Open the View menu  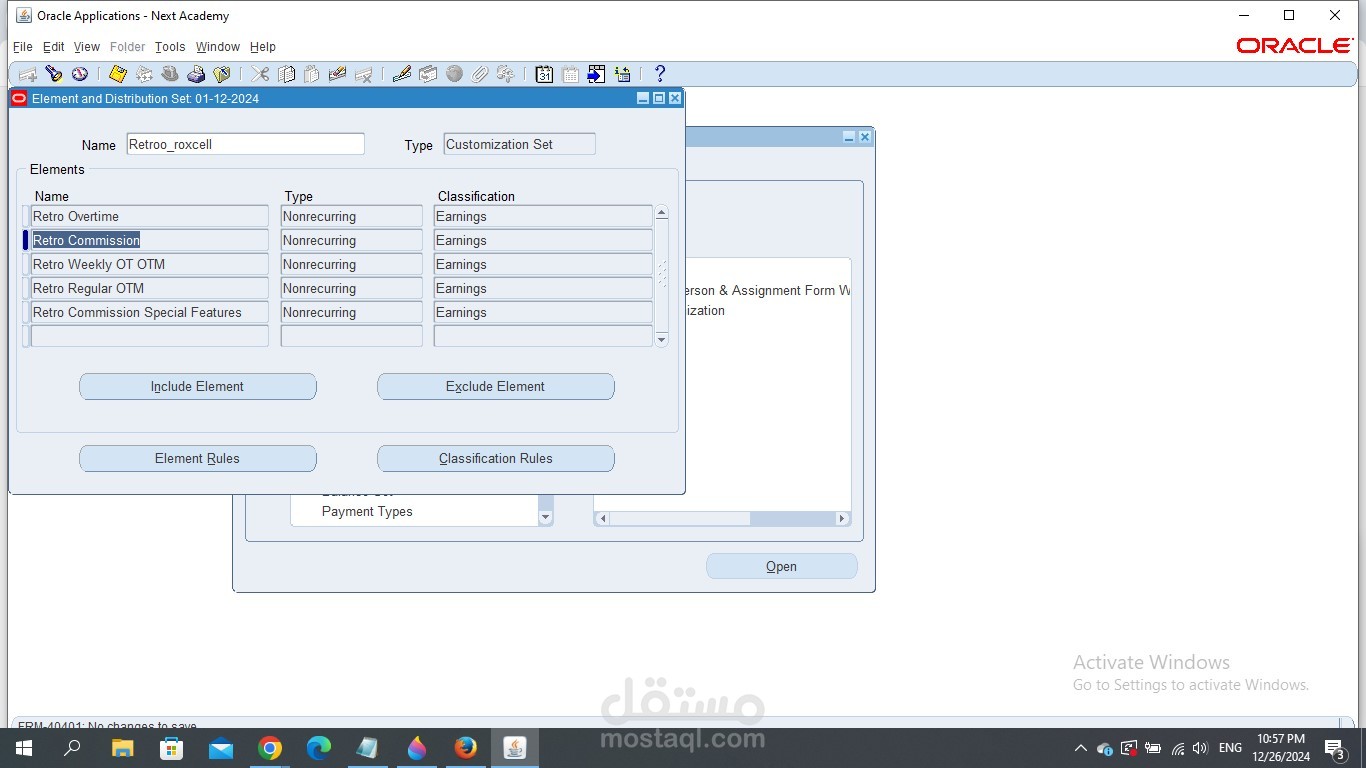87,47
